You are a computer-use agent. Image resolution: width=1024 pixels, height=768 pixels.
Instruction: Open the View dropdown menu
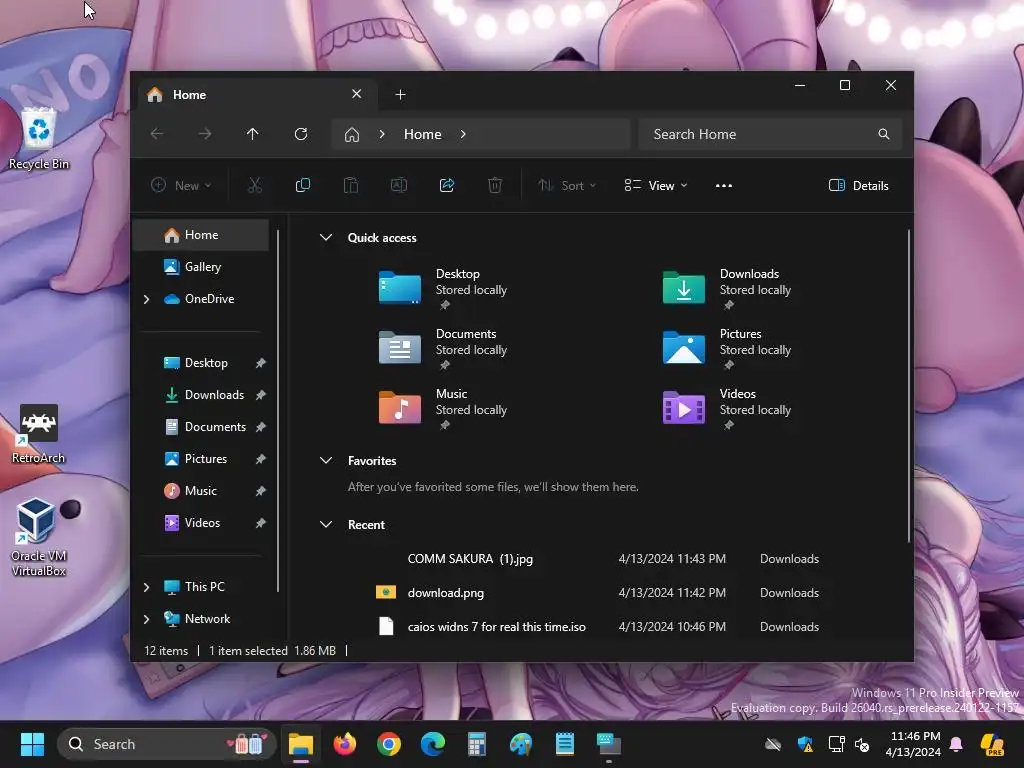[656, 185]
